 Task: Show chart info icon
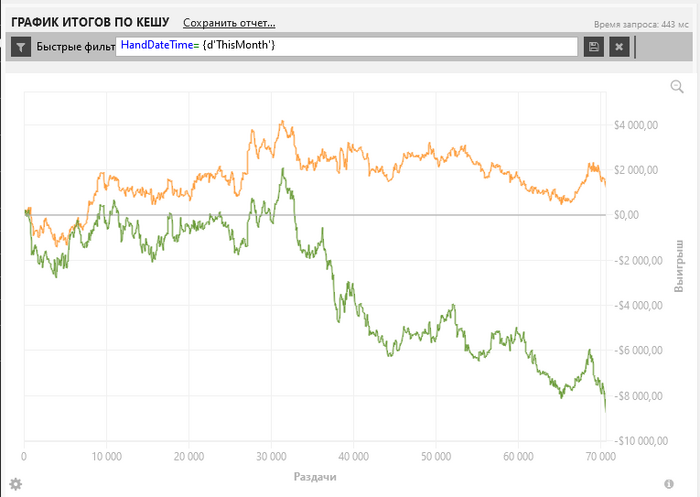[x=669, y=484]
